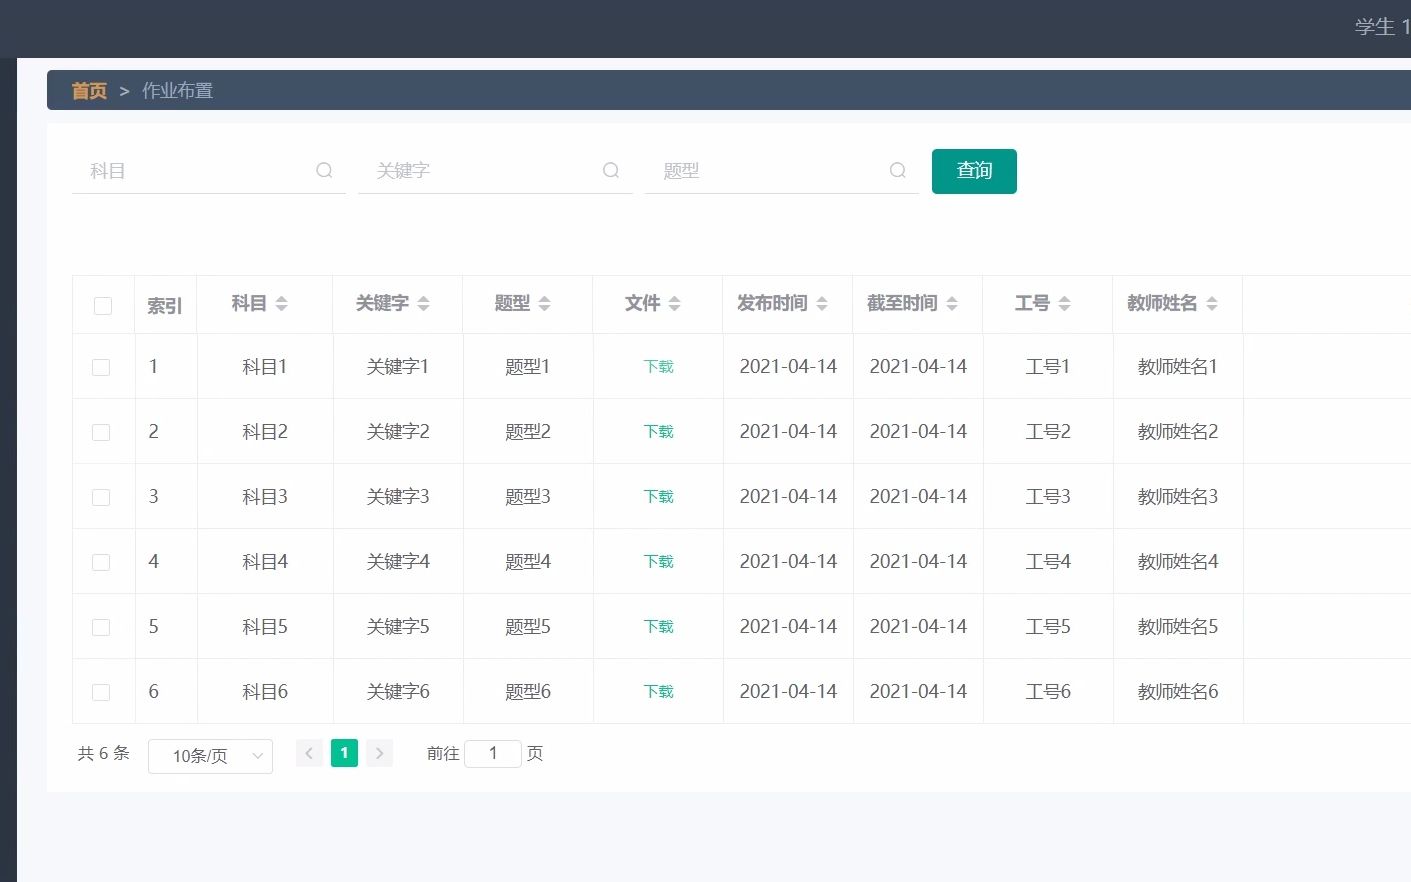Click the magnifier icon in the 科目 search field
This screenshot has width=1411, height=882.
[324, 170]
